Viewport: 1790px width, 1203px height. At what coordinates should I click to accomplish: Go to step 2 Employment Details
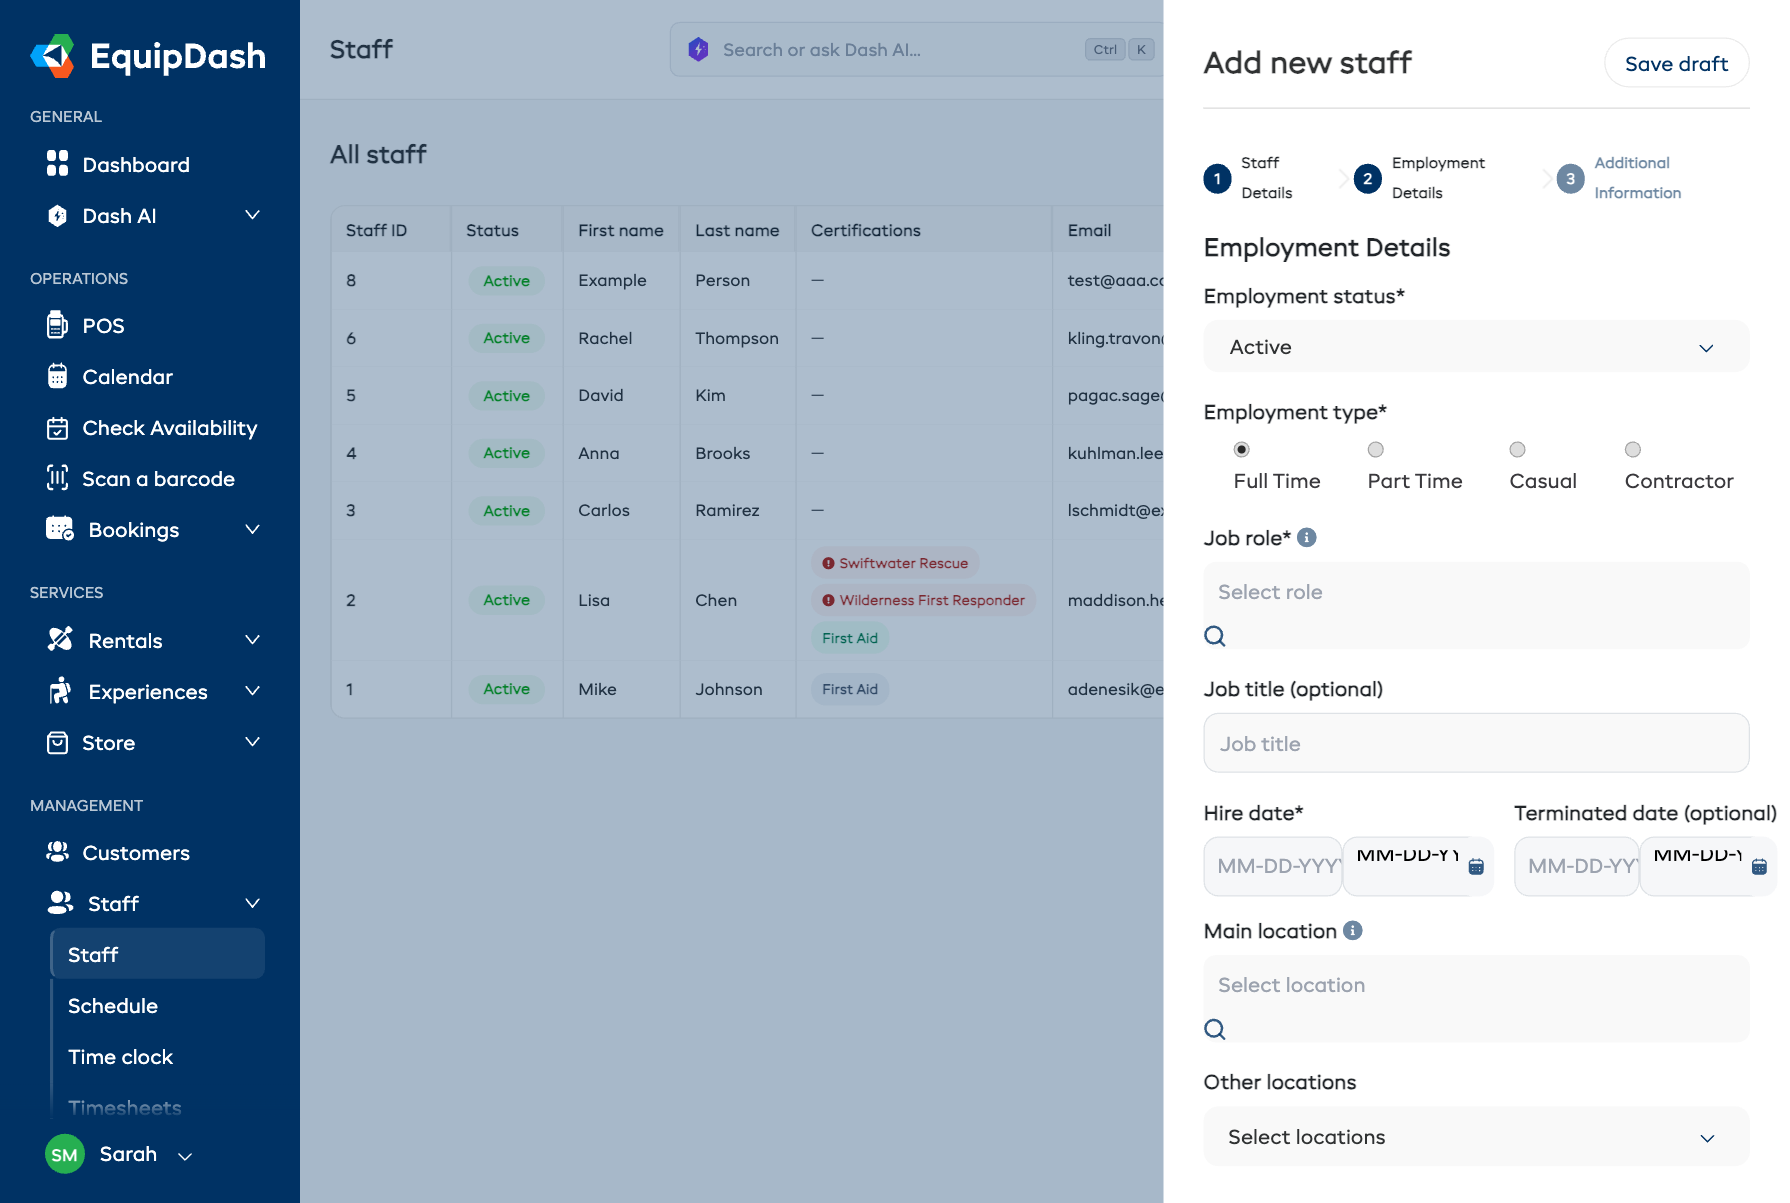1420,178
